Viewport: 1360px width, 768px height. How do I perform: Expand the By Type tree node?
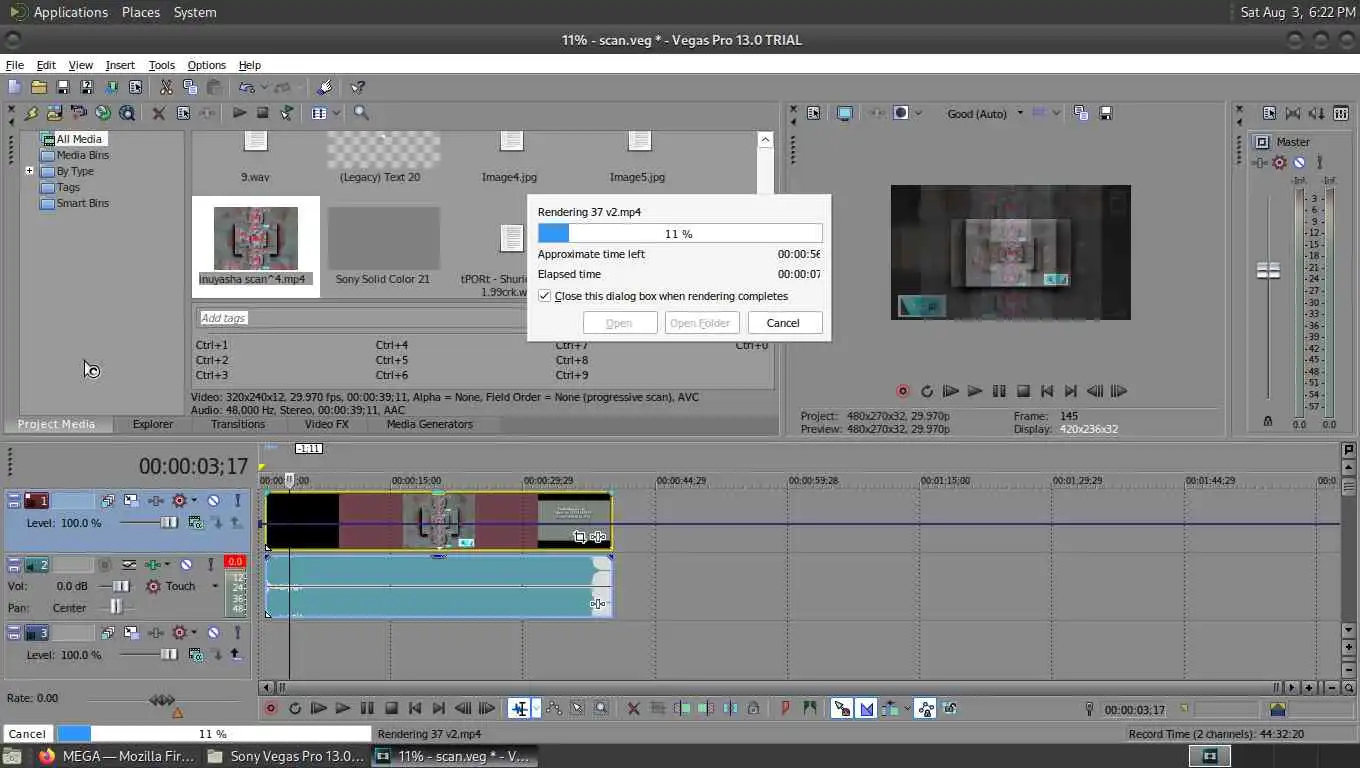30,171
